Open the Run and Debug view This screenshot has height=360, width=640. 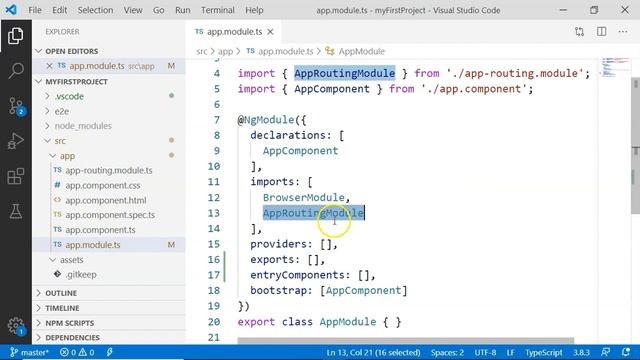click(16, 141)
